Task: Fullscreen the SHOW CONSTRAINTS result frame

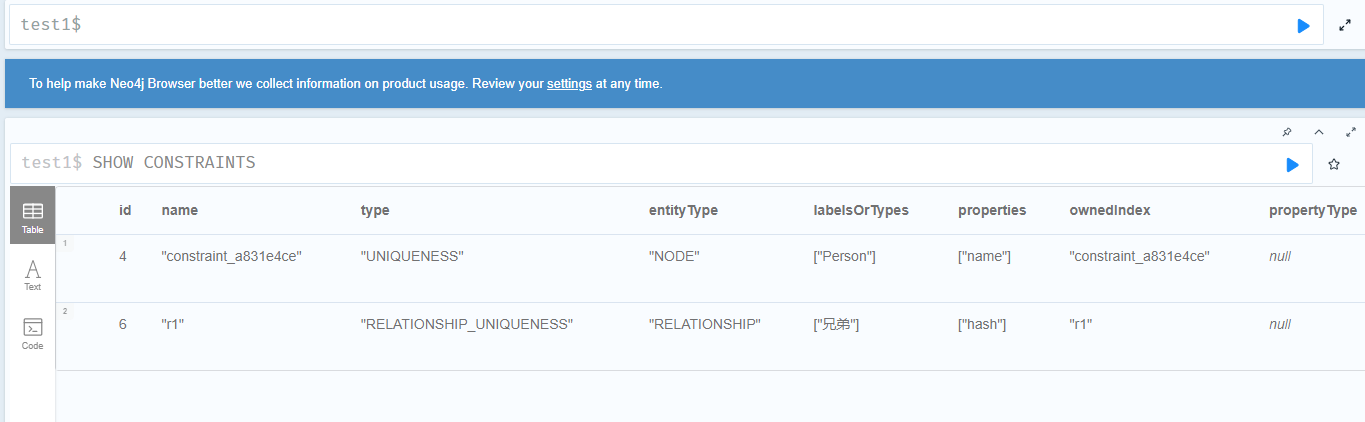Action: click(x=1351, y=132)
